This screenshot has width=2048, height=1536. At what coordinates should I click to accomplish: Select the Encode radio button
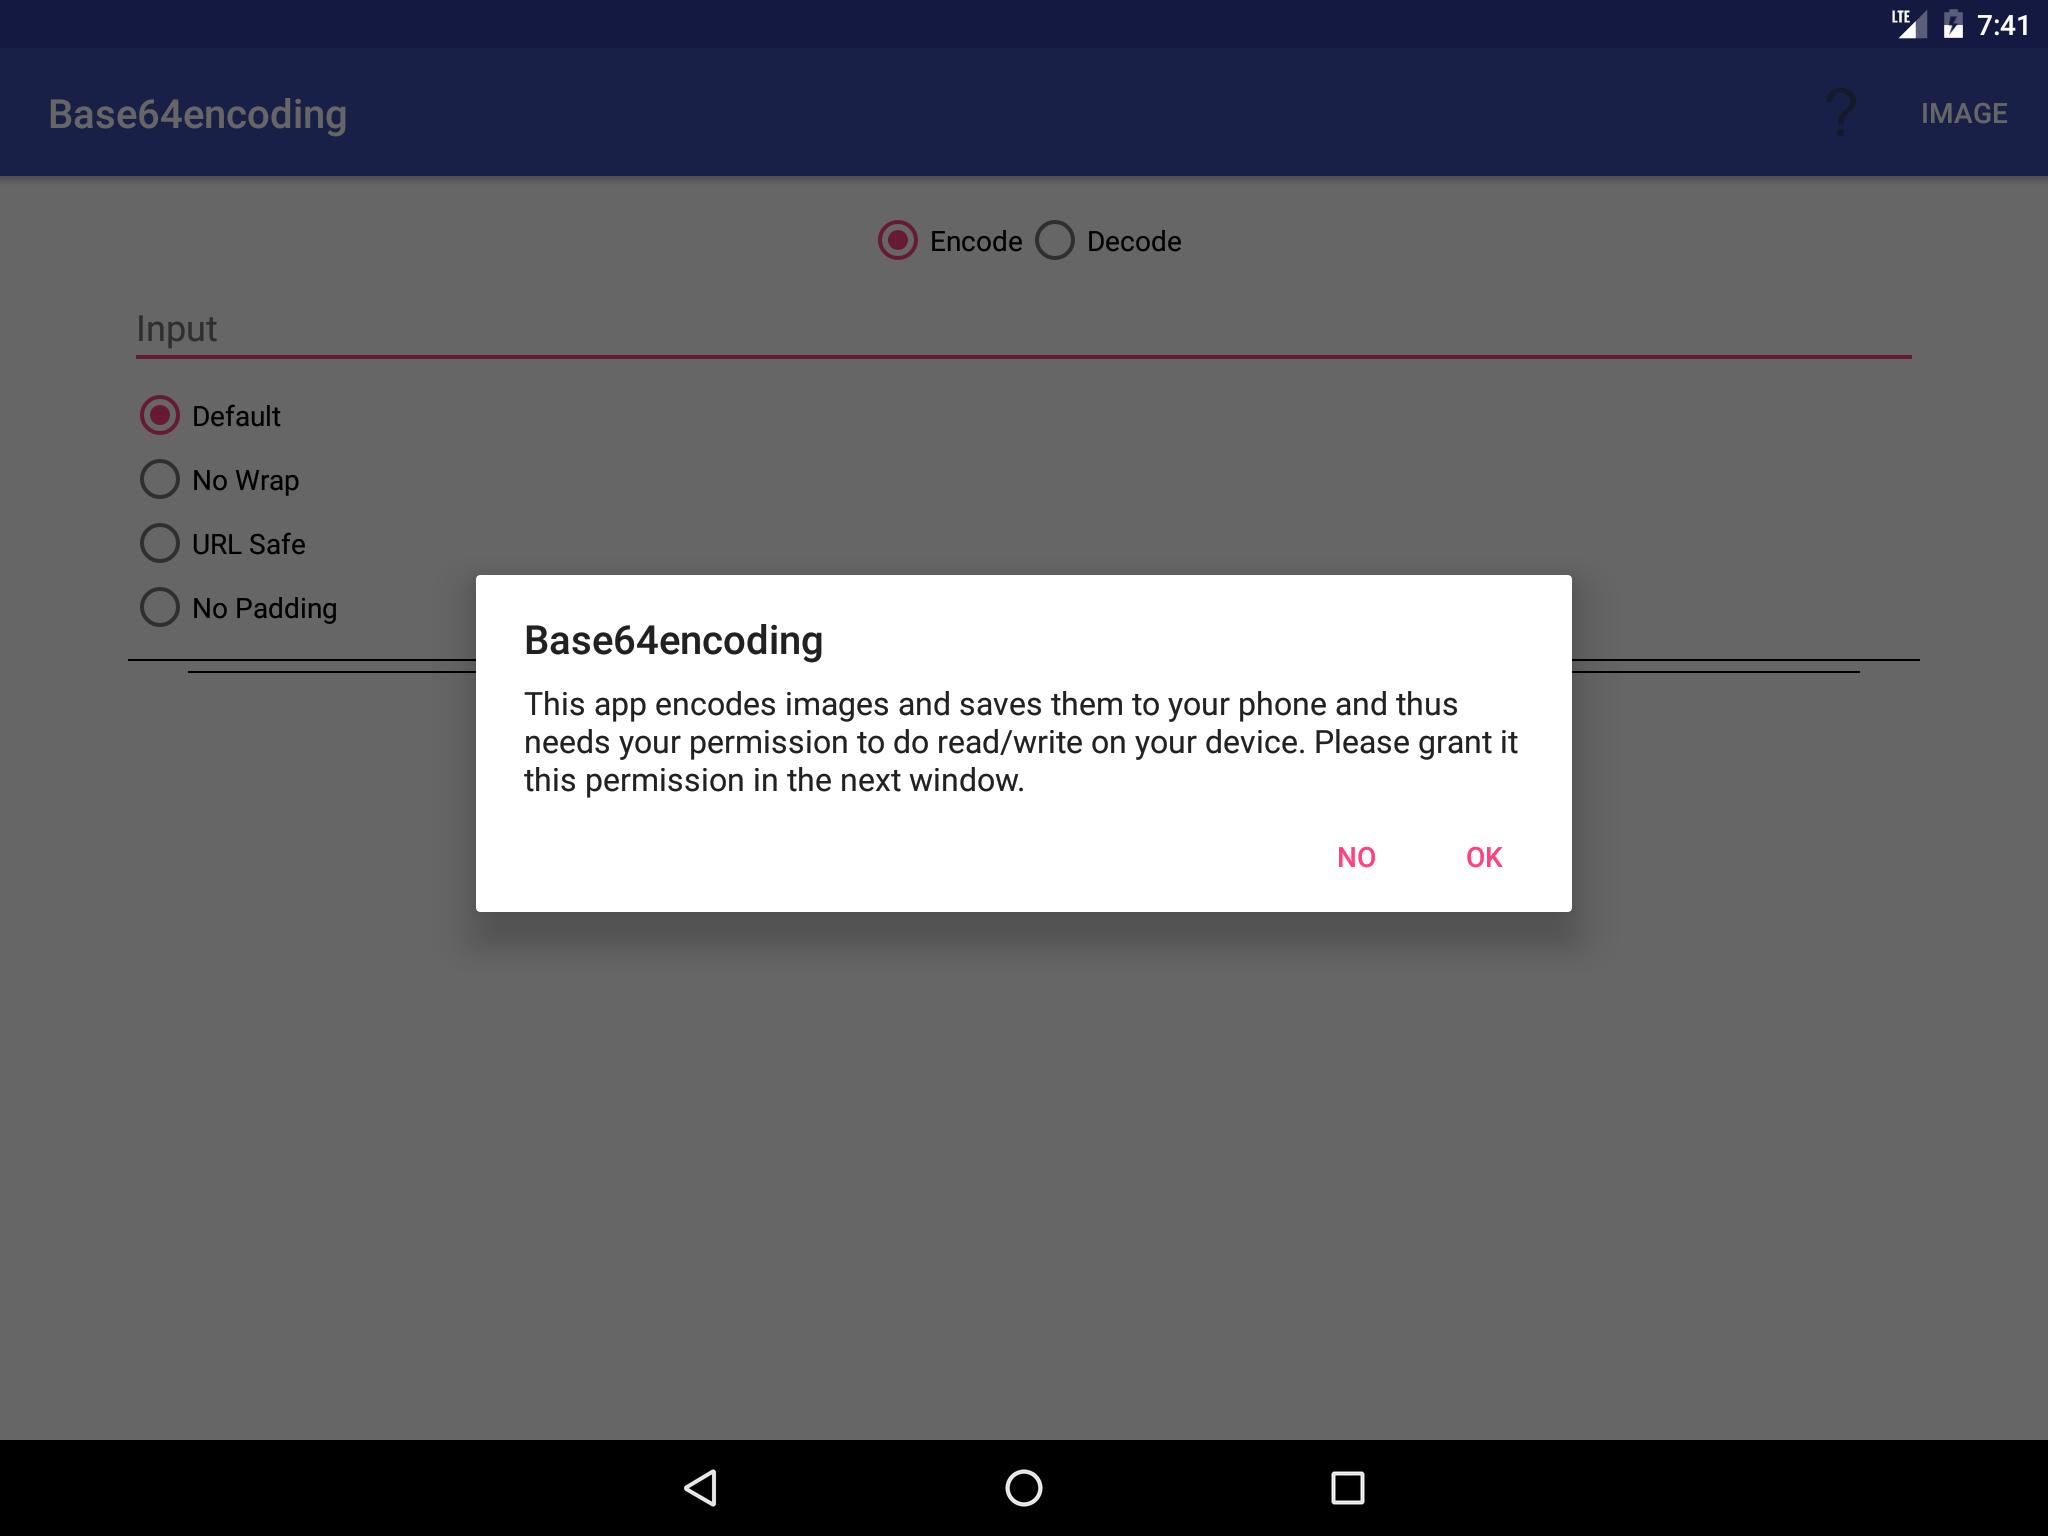tap(900, 240)
